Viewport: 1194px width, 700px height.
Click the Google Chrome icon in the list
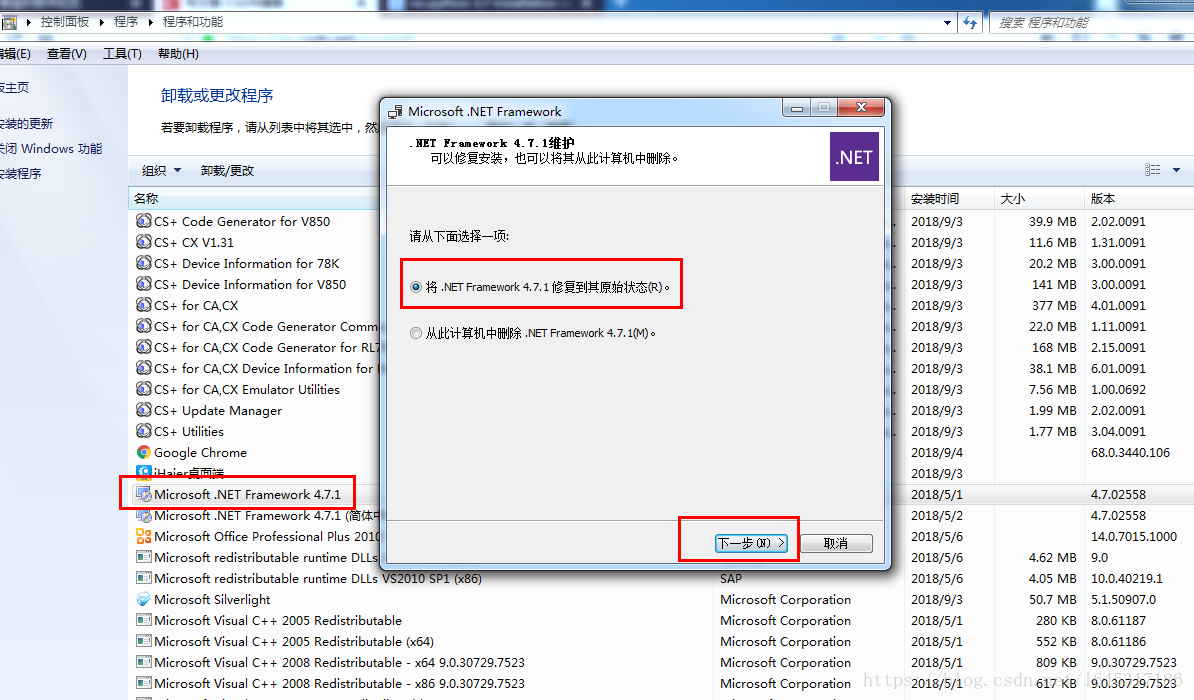(143, 452)
